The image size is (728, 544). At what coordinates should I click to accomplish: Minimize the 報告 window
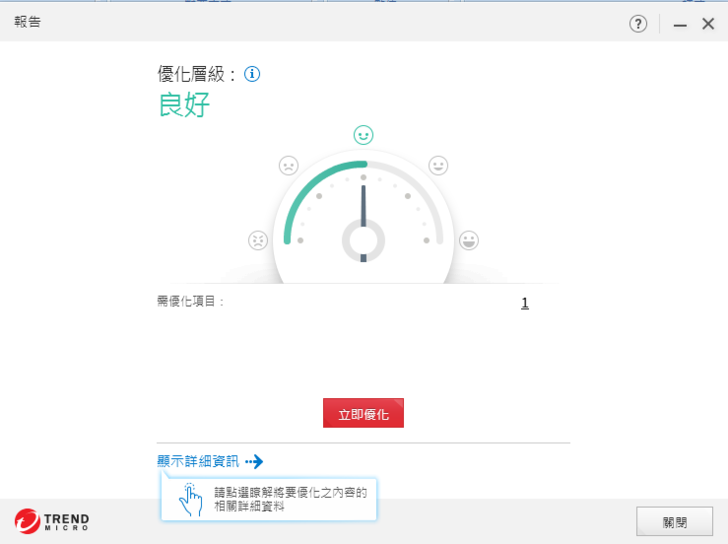680,24
